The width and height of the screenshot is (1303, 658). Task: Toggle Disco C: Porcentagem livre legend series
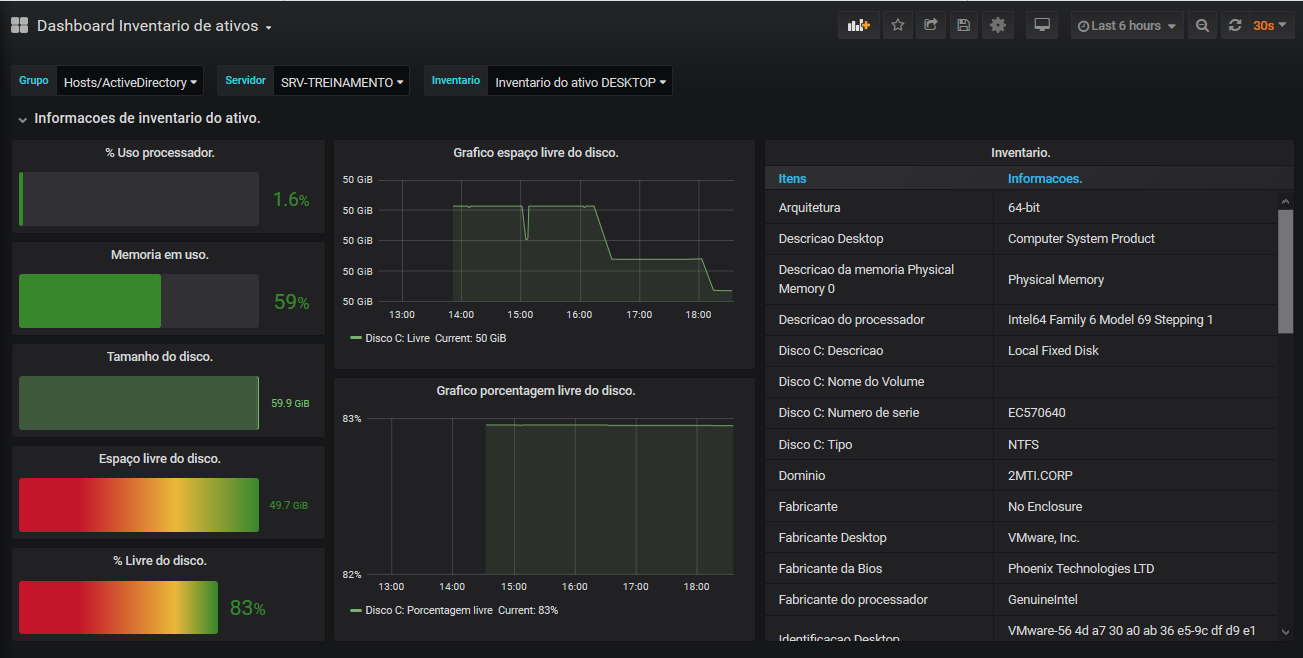point(428,610)
